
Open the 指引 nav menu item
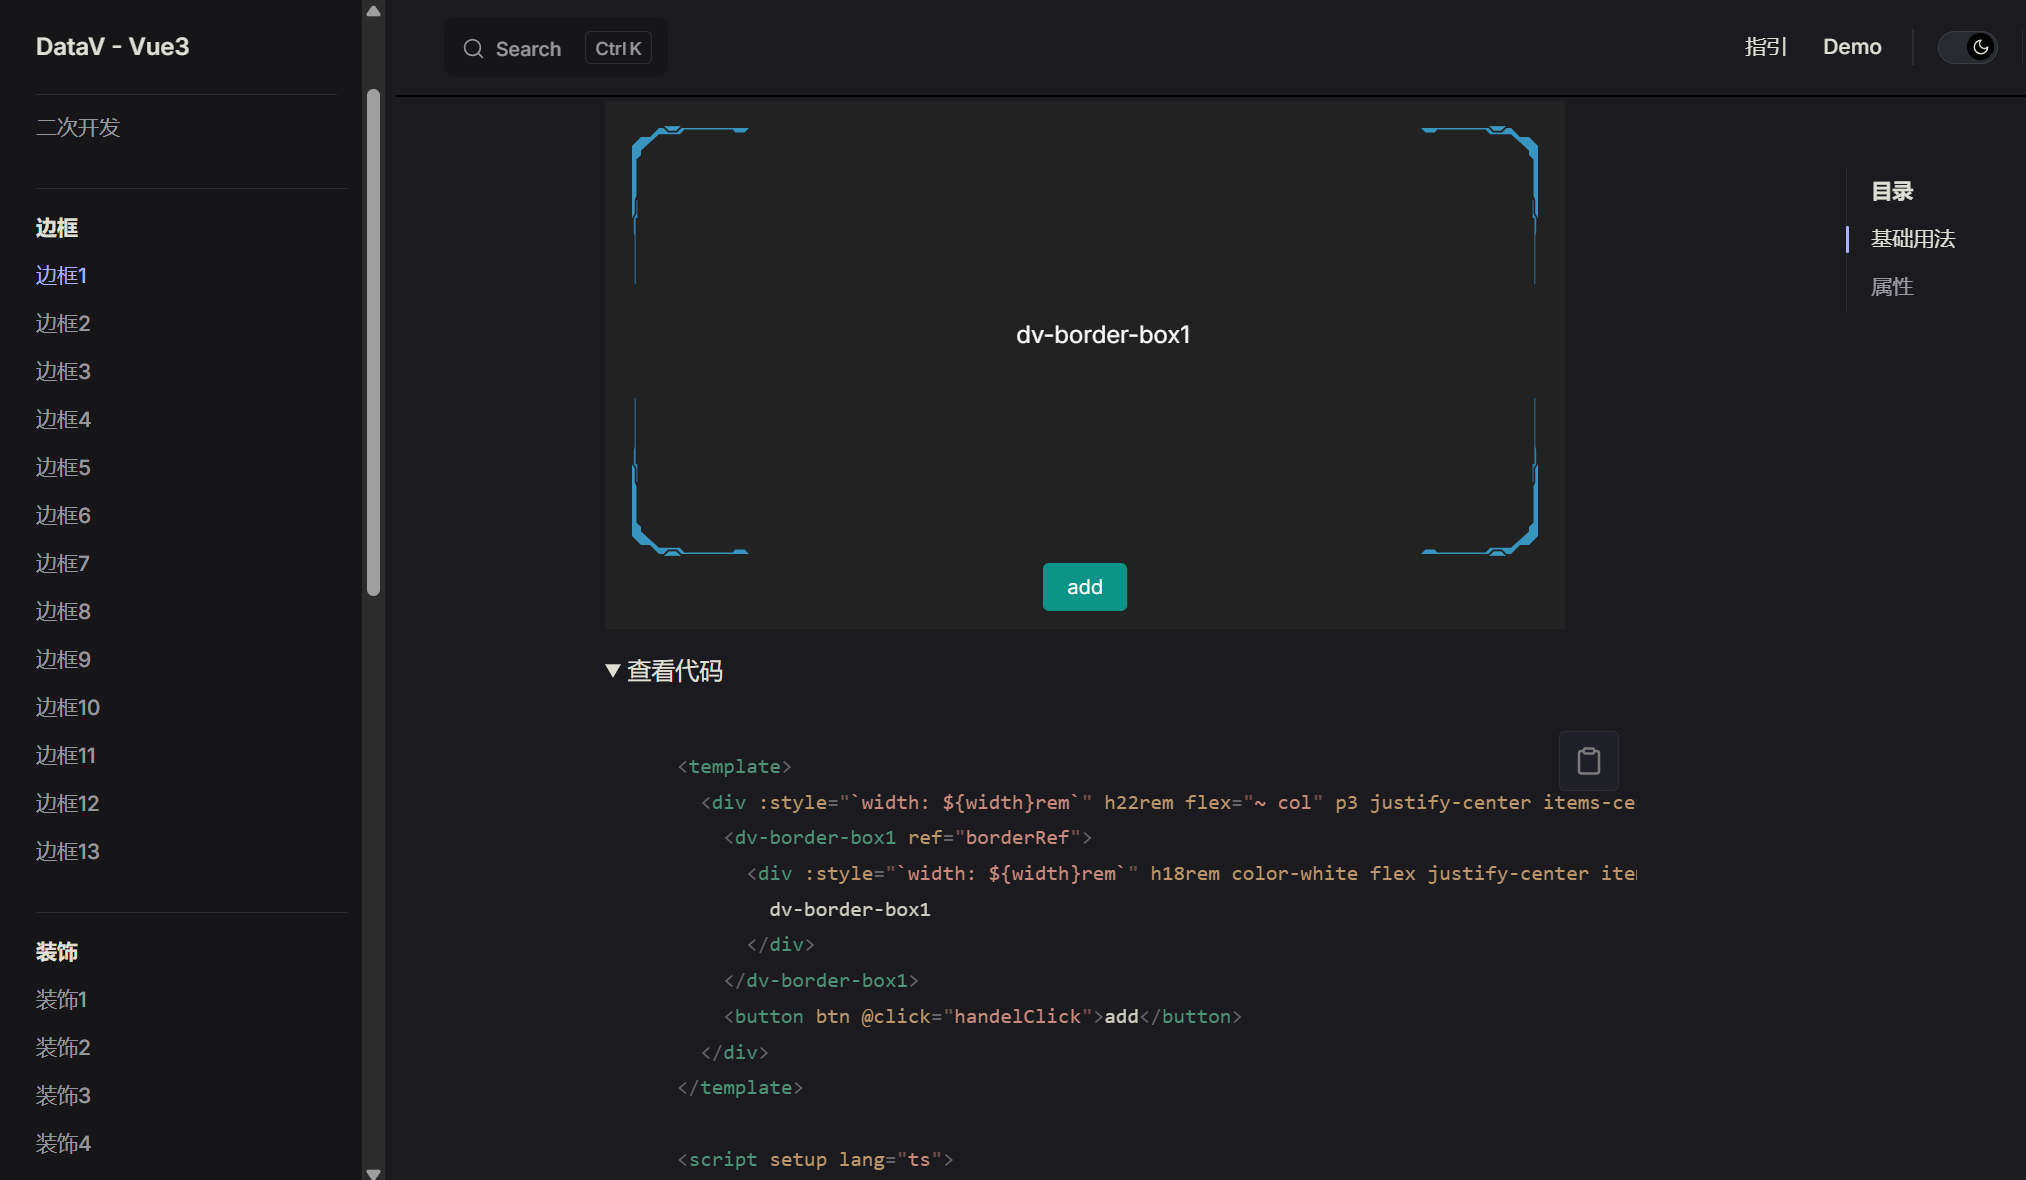[1765, 47]
